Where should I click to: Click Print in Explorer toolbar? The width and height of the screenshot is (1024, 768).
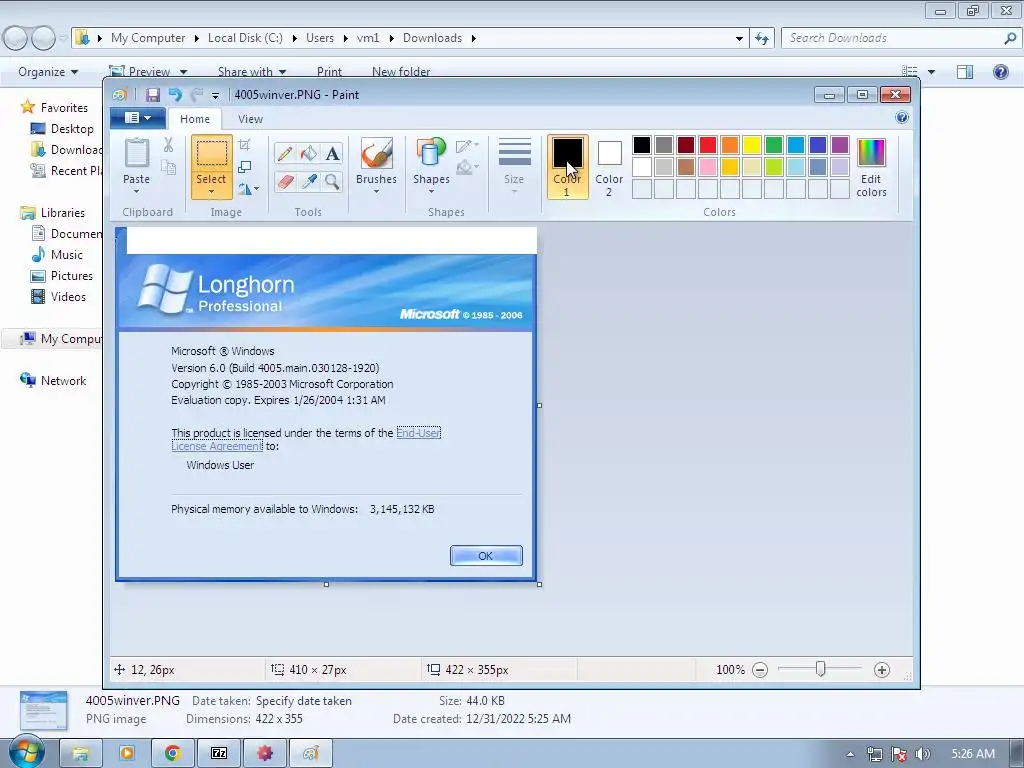coord(329,72)
